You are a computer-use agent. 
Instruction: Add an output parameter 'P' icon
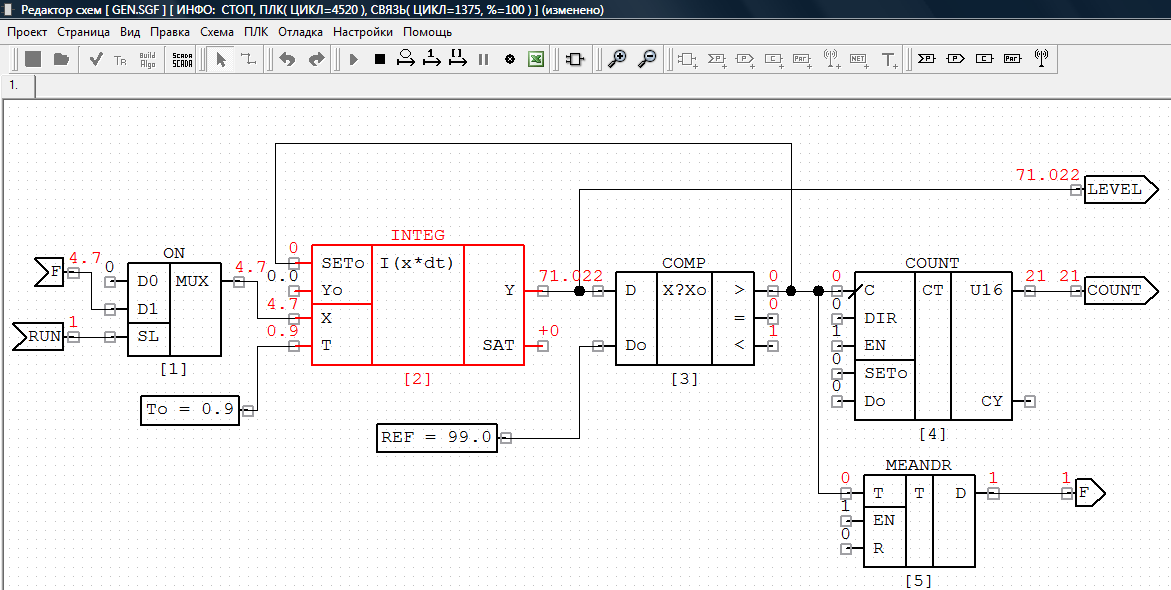tap(745, 60)
